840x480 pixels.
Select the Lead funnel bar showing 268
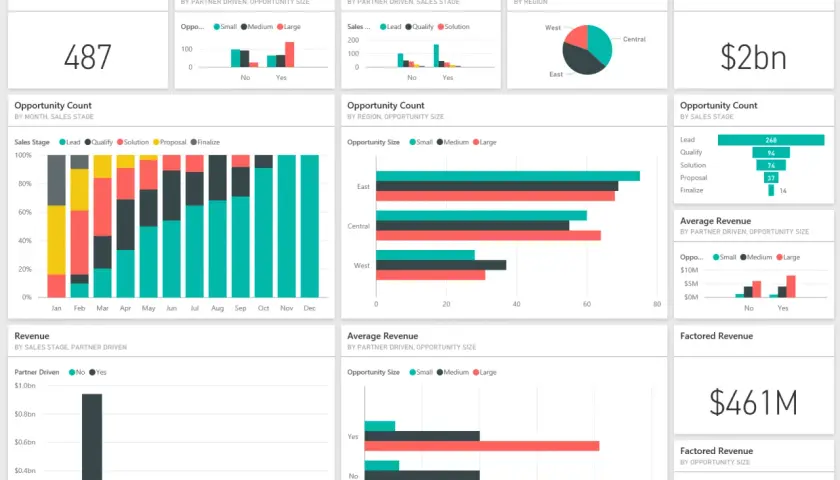771,140
